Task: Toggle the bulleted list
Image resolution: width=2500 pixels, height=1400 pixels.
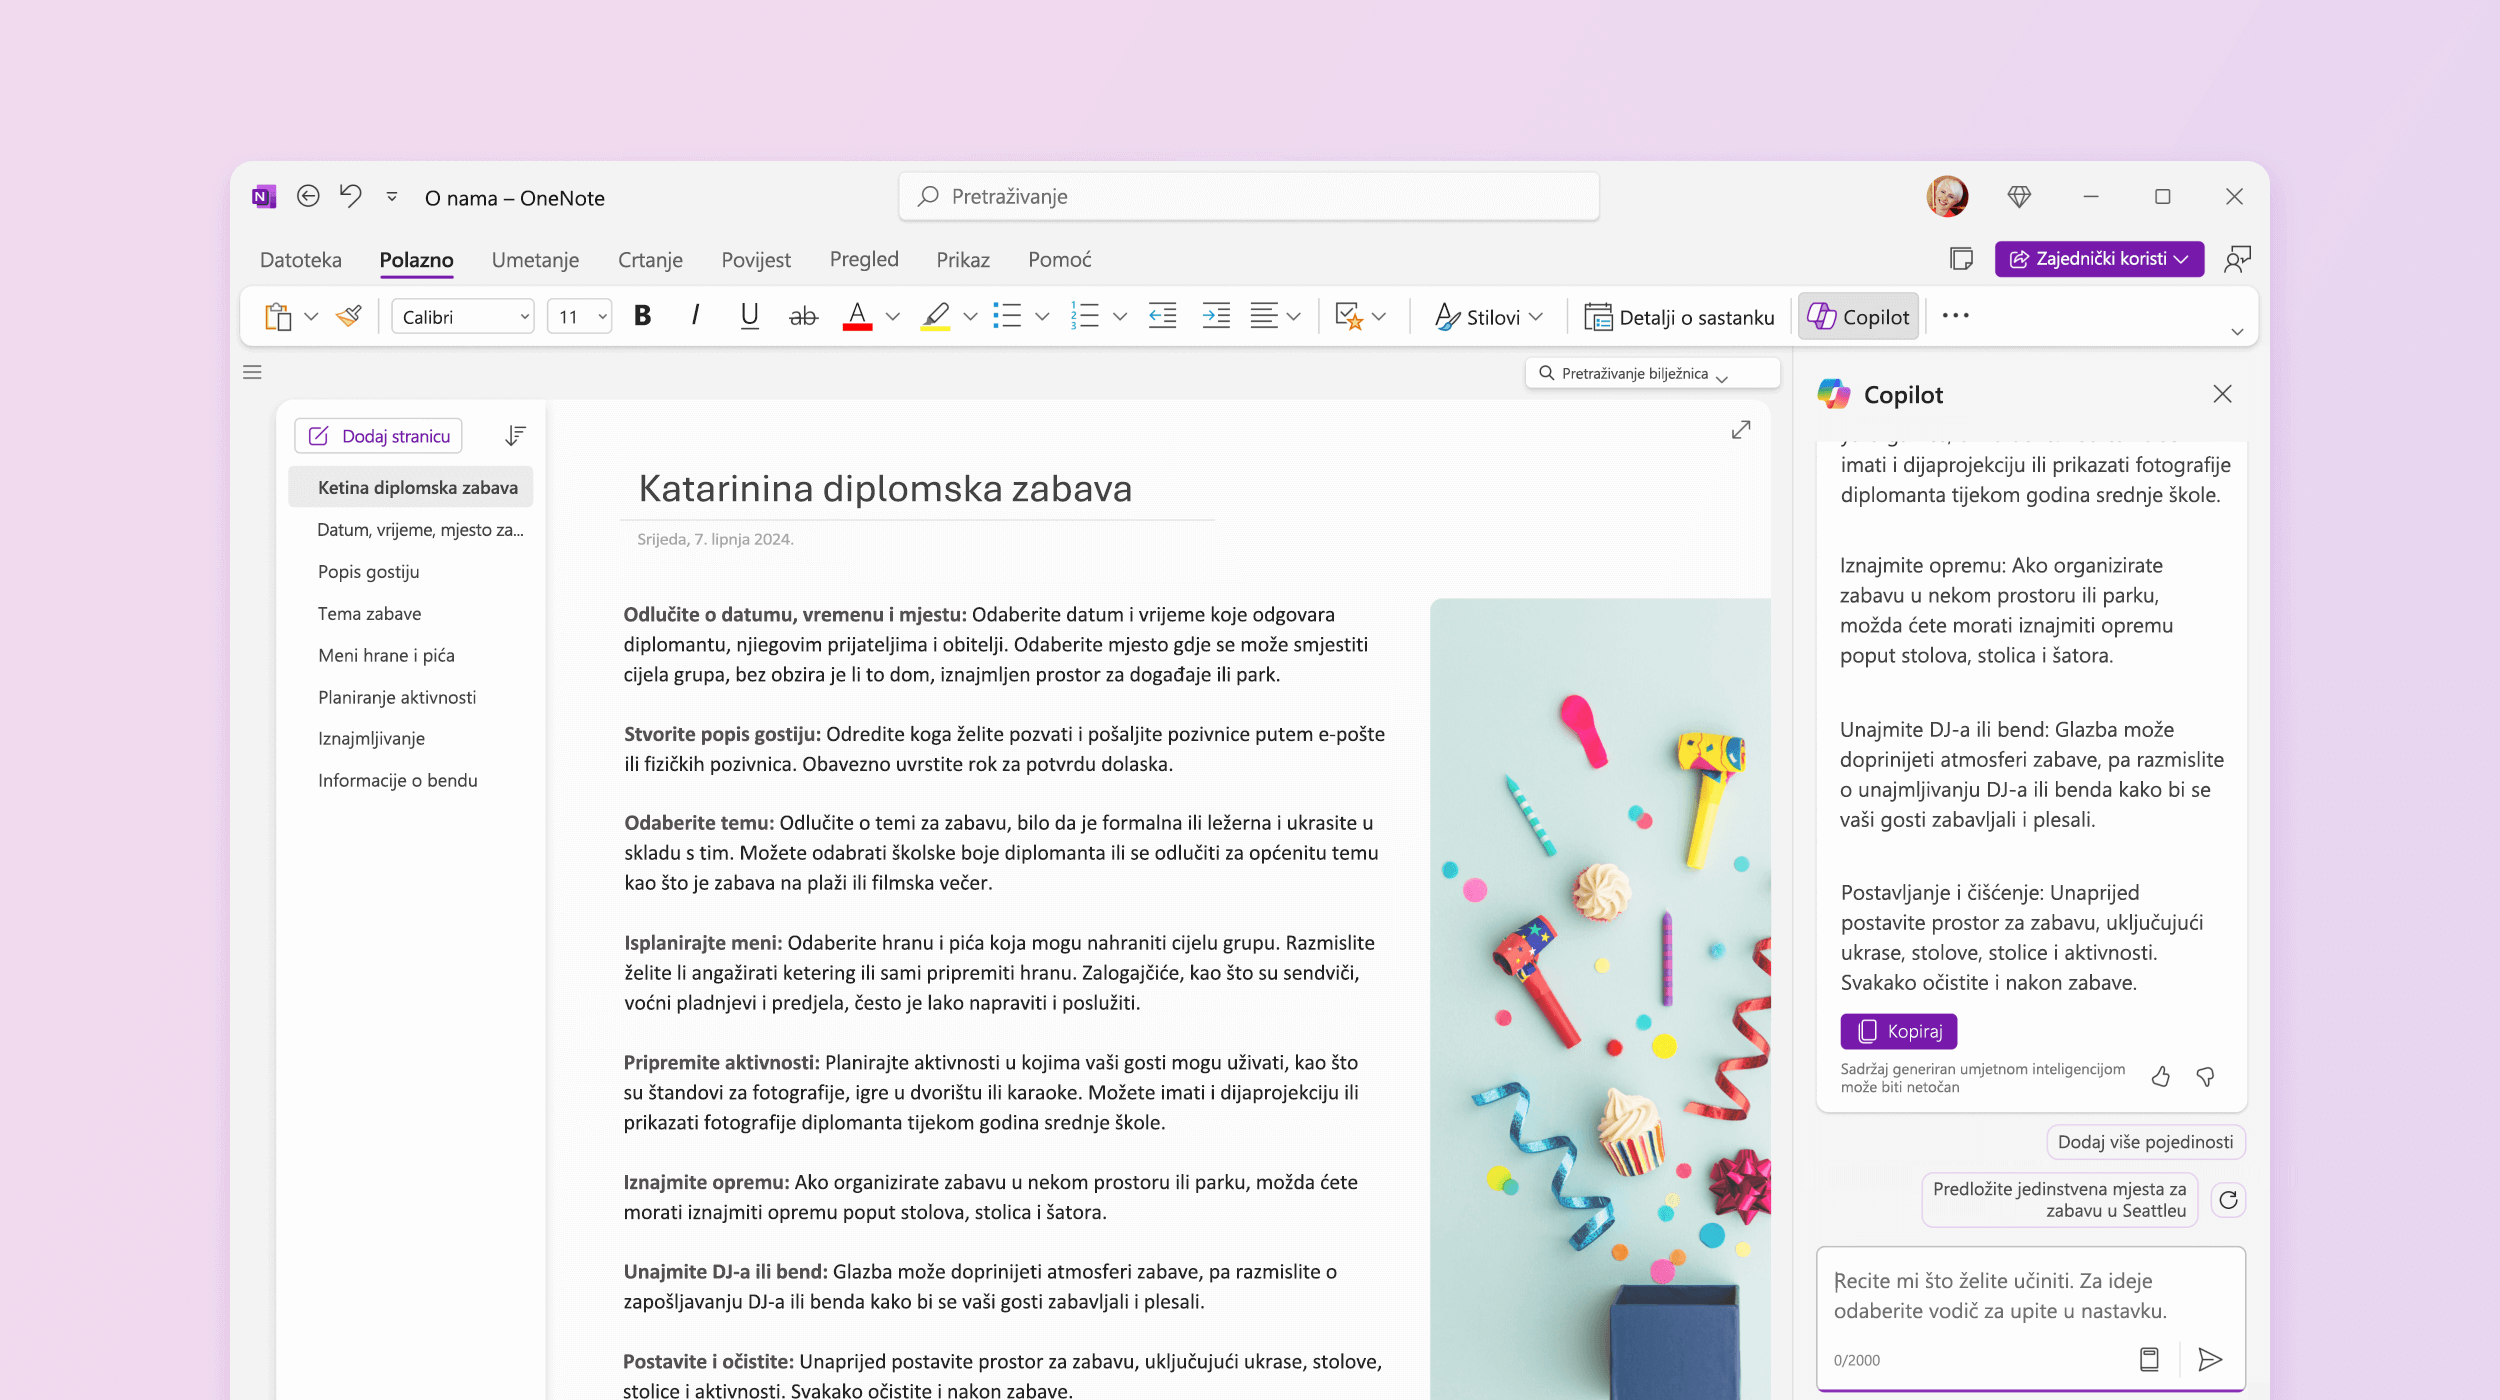Action: pyautogui.click(x=1007, y=317)
